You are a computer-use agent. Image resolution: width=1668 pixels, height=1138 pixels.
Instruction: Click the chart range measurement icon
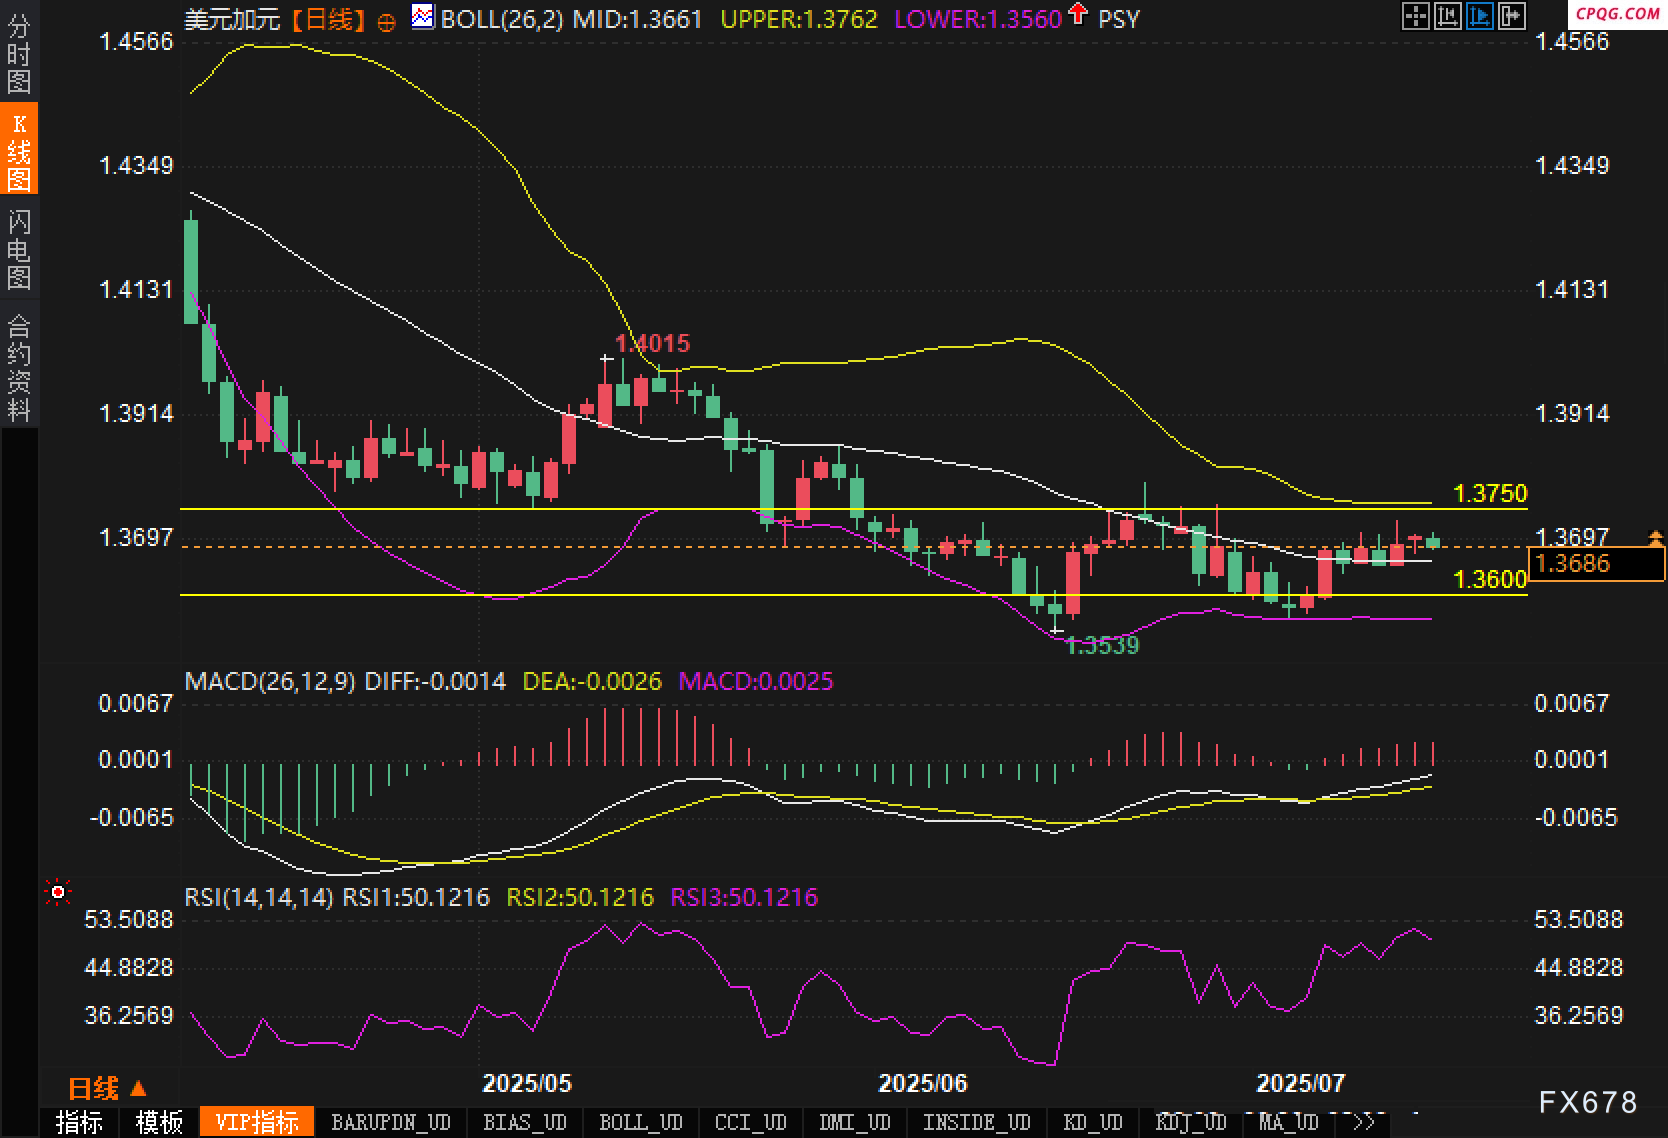coord(1447,16)
